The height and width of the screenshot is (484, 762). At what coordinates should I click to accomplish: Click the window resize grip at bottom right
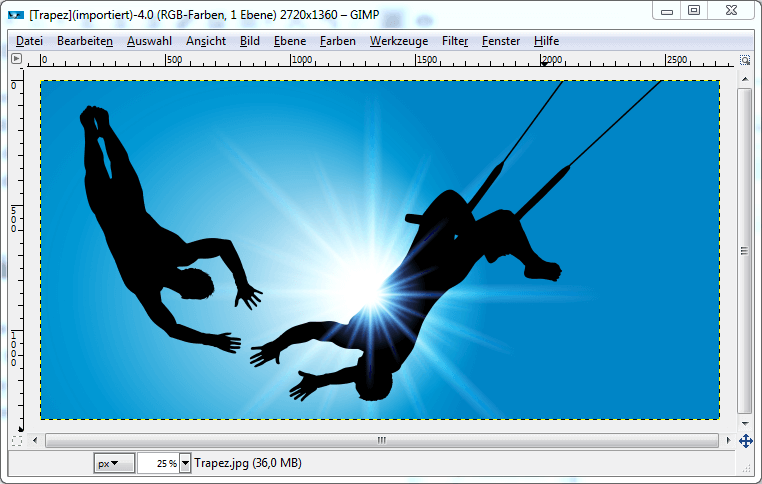pyautogui.click(x=746, y=468)
